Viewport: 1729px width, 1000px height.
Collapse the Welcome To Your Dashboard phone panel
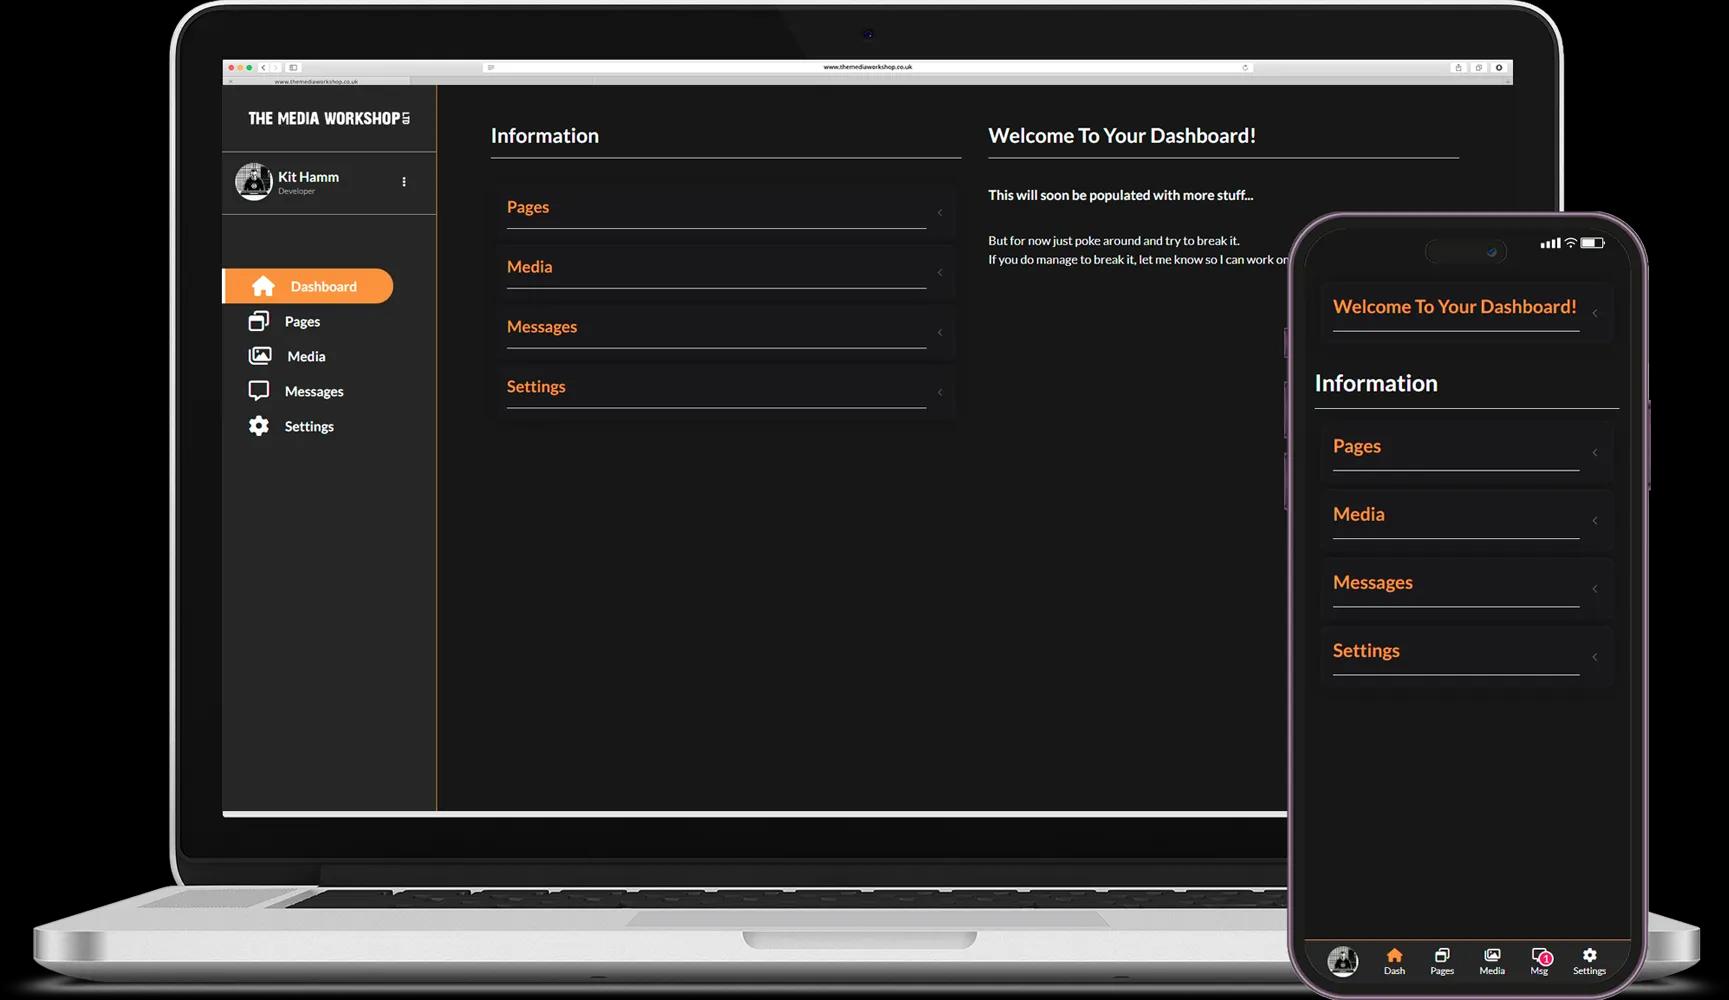point(1594,314)
